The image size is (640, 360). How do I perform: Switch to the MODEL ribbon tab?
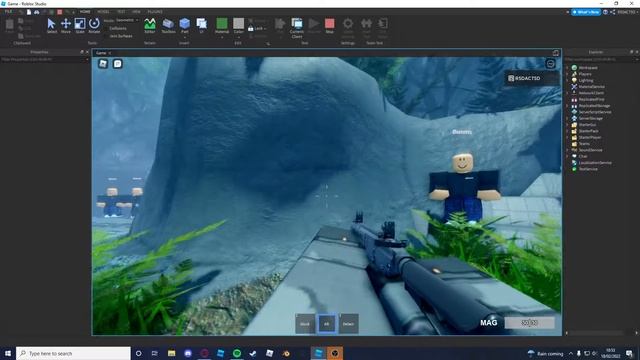(x=103, y=12)
